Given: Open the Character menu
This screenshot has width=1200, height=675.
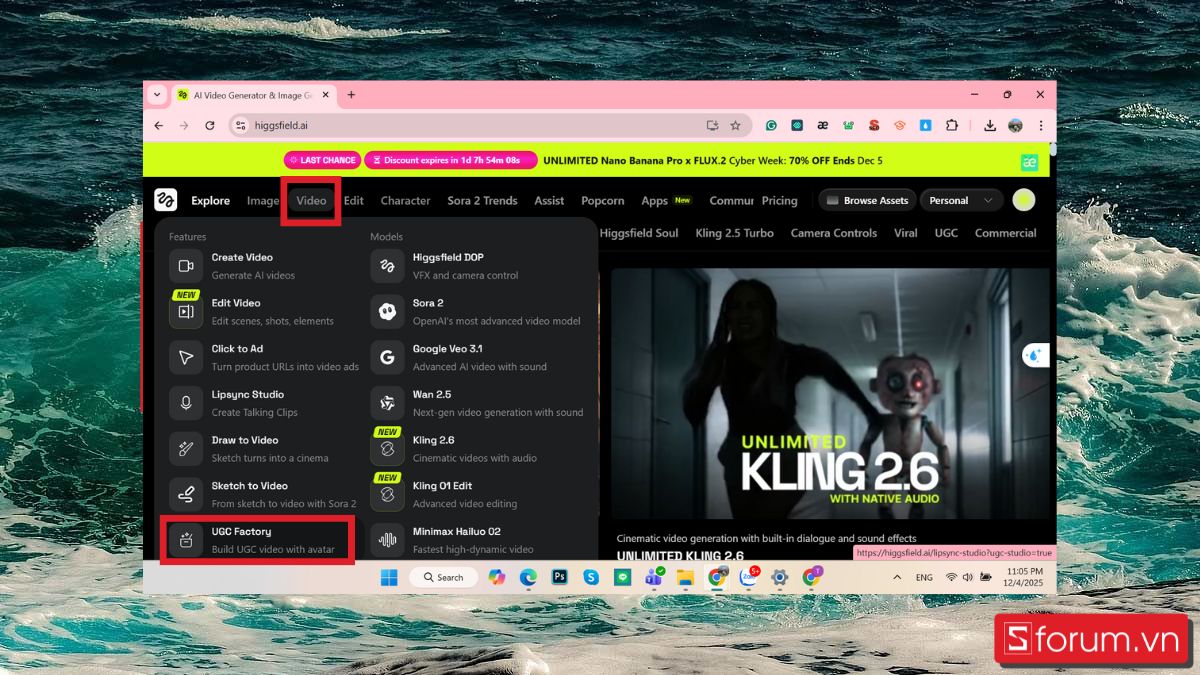Looking at the screenshot, I should (405, 200).
